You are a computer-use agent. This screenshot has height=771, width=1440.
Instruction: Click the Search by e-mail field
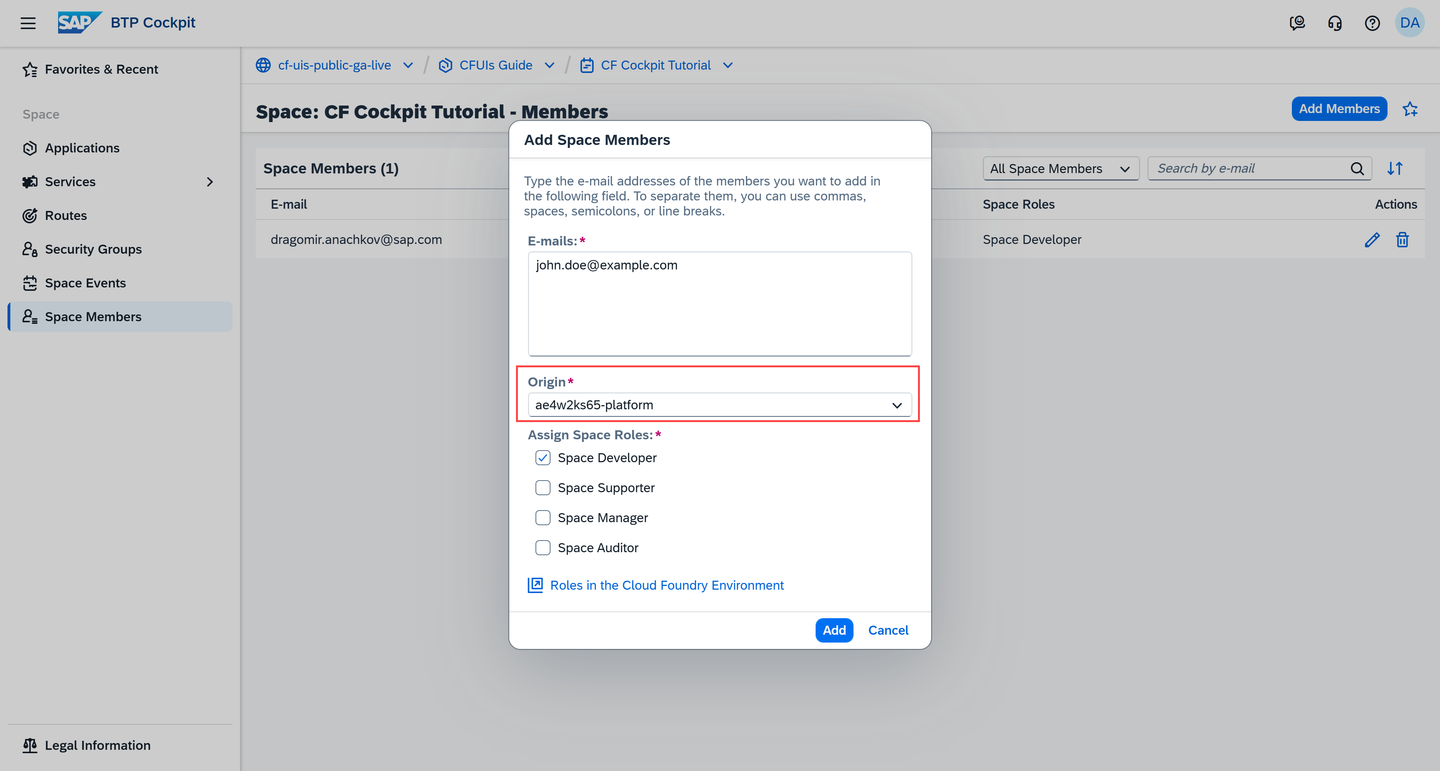coord(1248,169)
